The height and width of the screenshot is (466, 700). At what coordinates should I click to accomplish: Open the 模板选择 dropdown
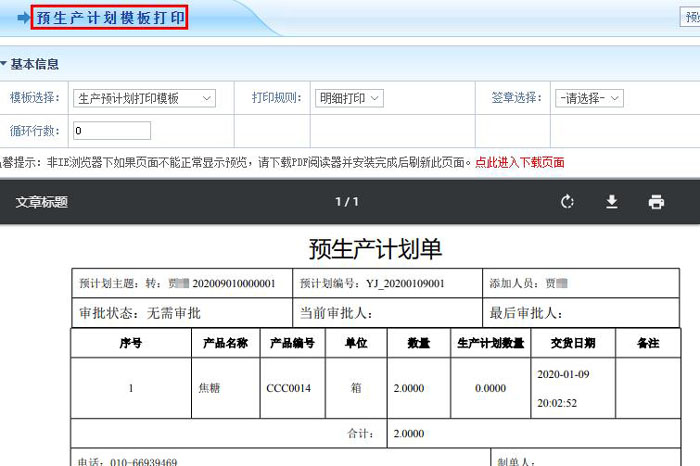click(x=144, y=98)
